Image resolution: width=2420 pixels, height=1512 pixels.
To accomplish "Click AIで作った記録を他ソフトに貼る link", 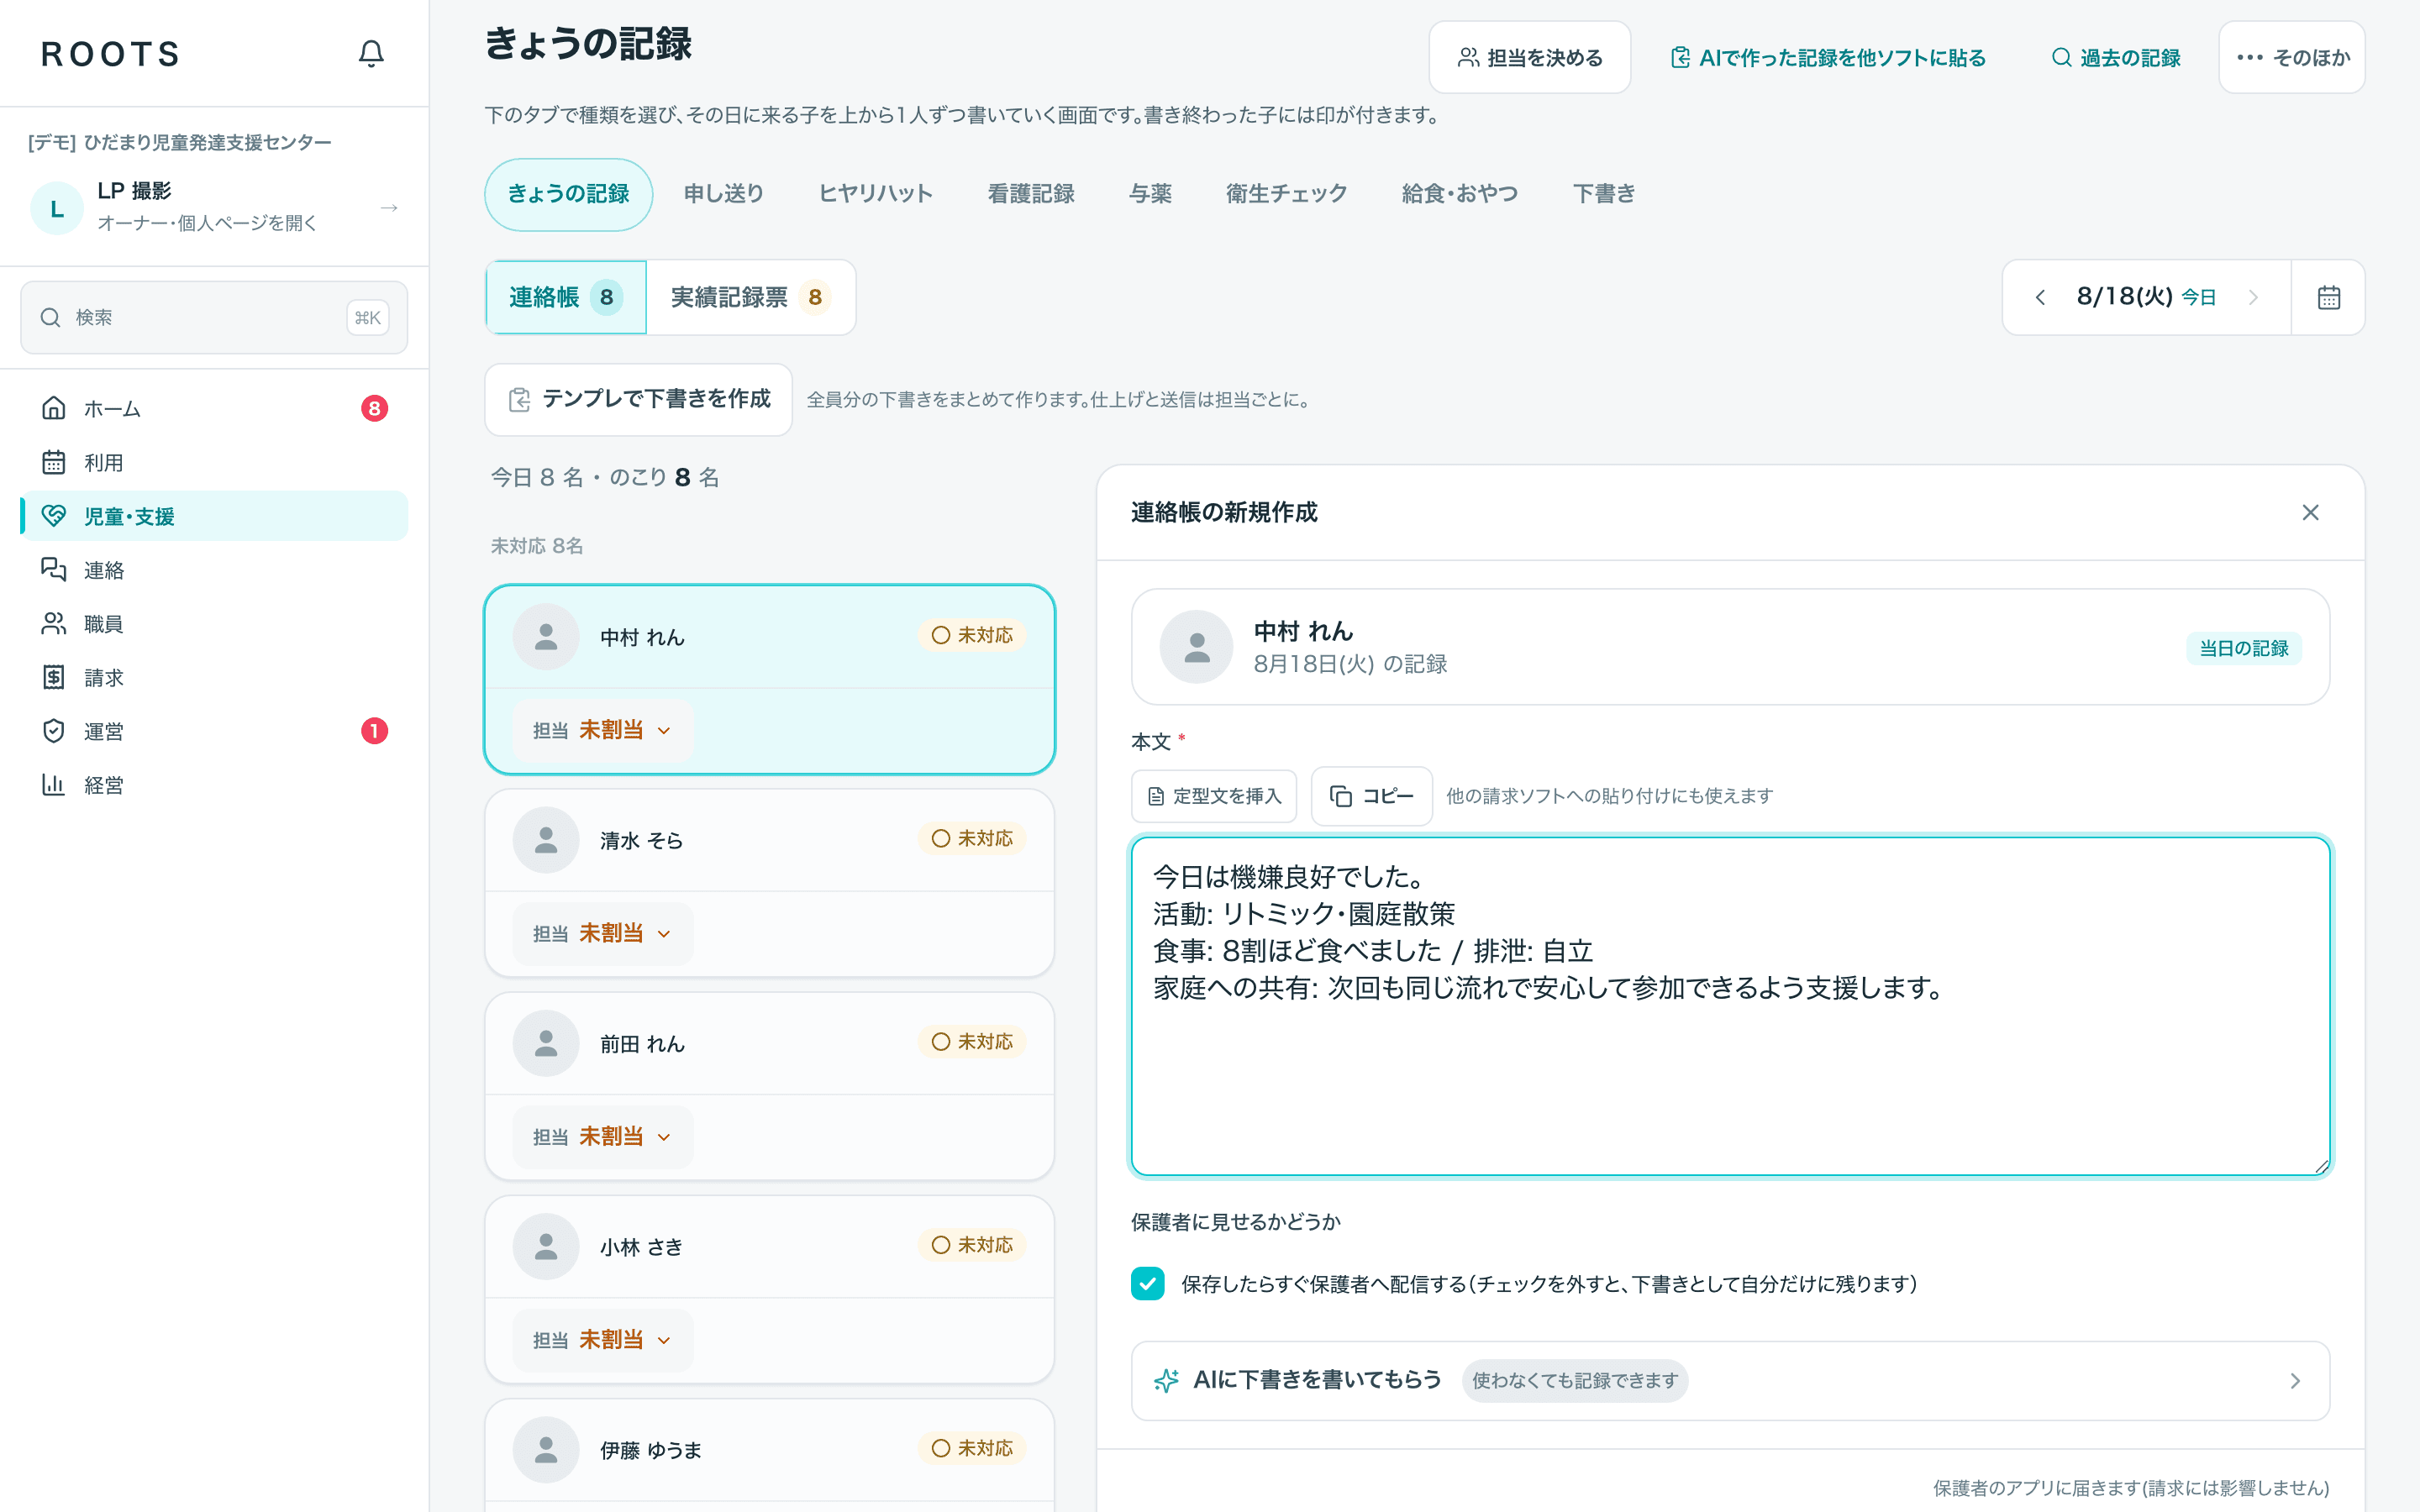I will [x=1828, y=58].
